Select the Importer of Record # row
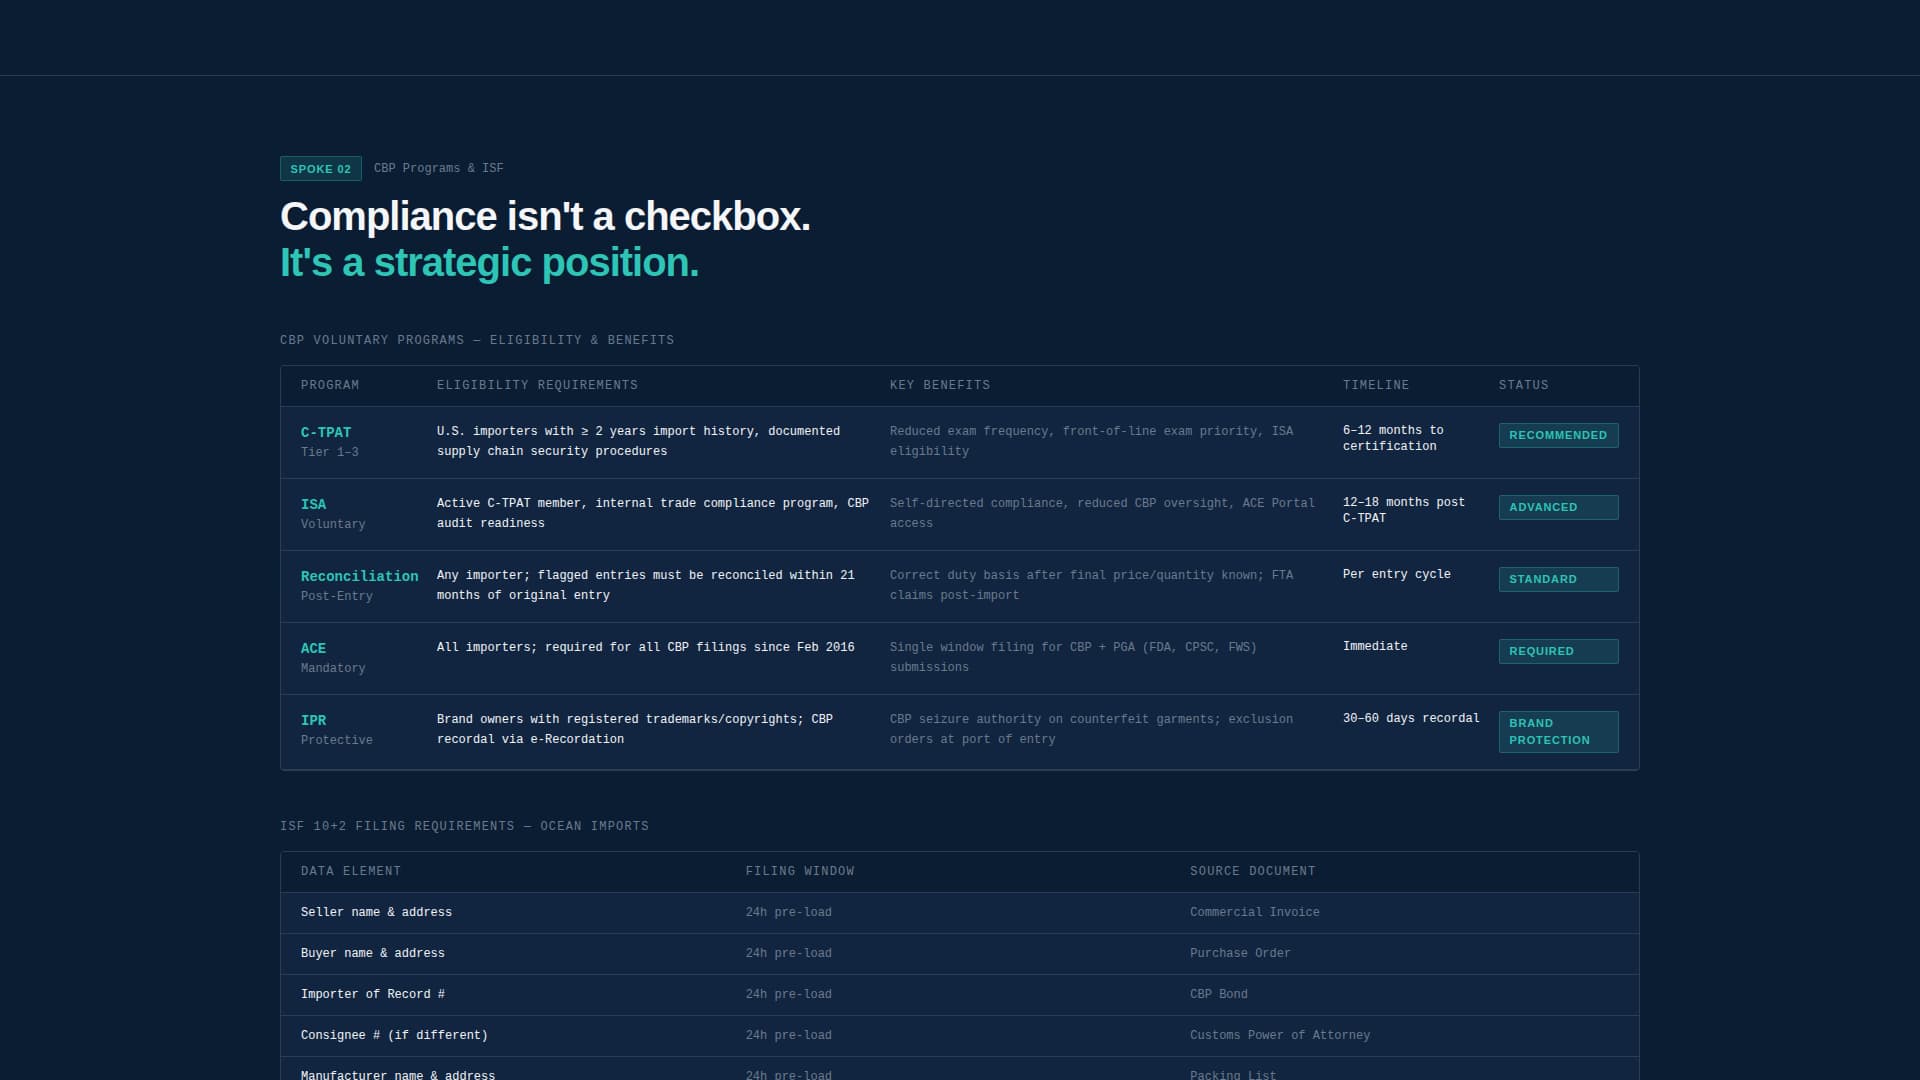Screen dimensions: 1920x1080 (372, 994)
